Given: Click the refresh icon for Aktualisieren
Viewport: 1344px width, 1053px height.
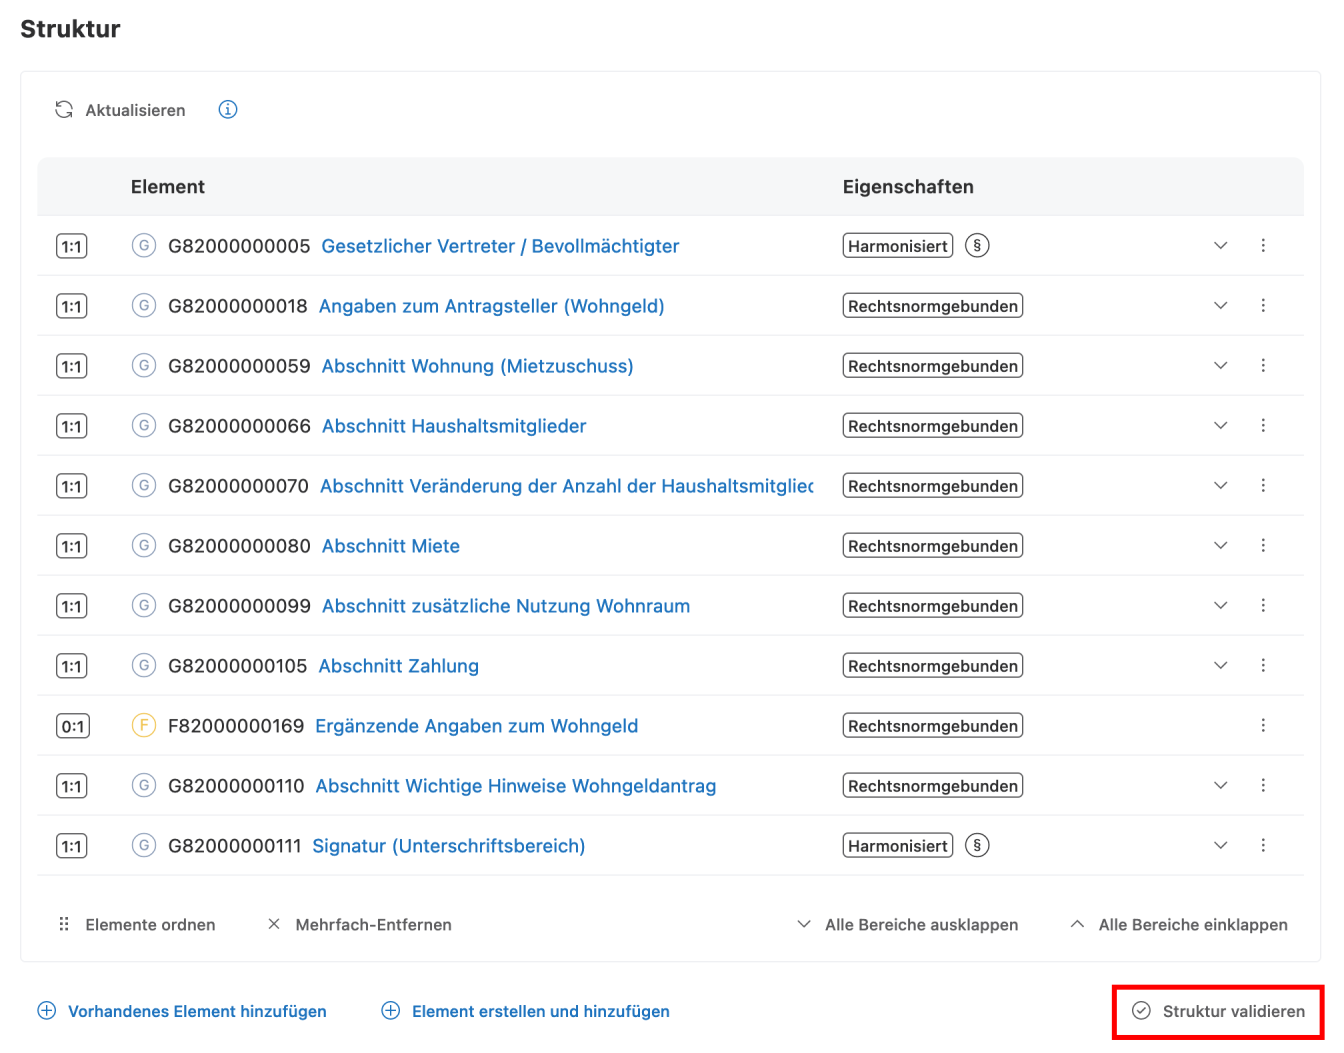Looking at the screenshot, I should click(x=64, y=110).
